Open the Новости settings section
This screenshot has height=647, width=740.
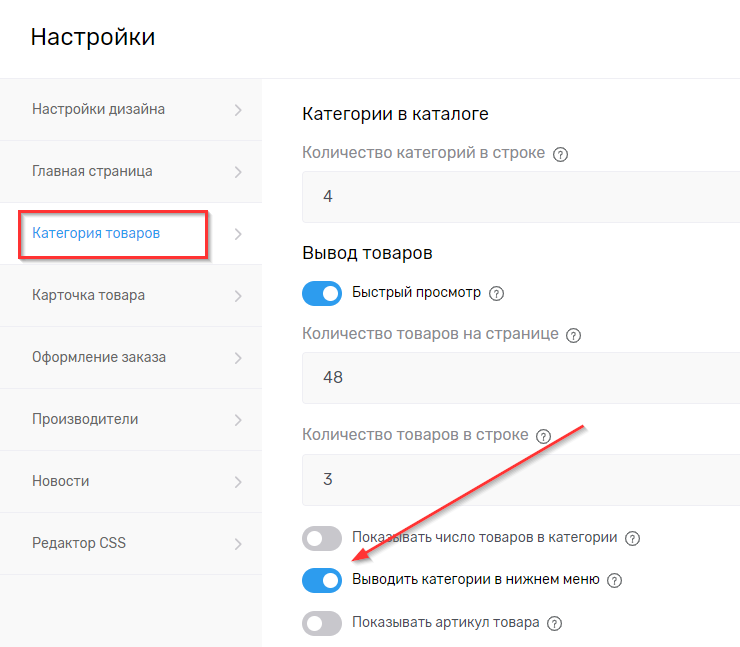pos(61,482)
